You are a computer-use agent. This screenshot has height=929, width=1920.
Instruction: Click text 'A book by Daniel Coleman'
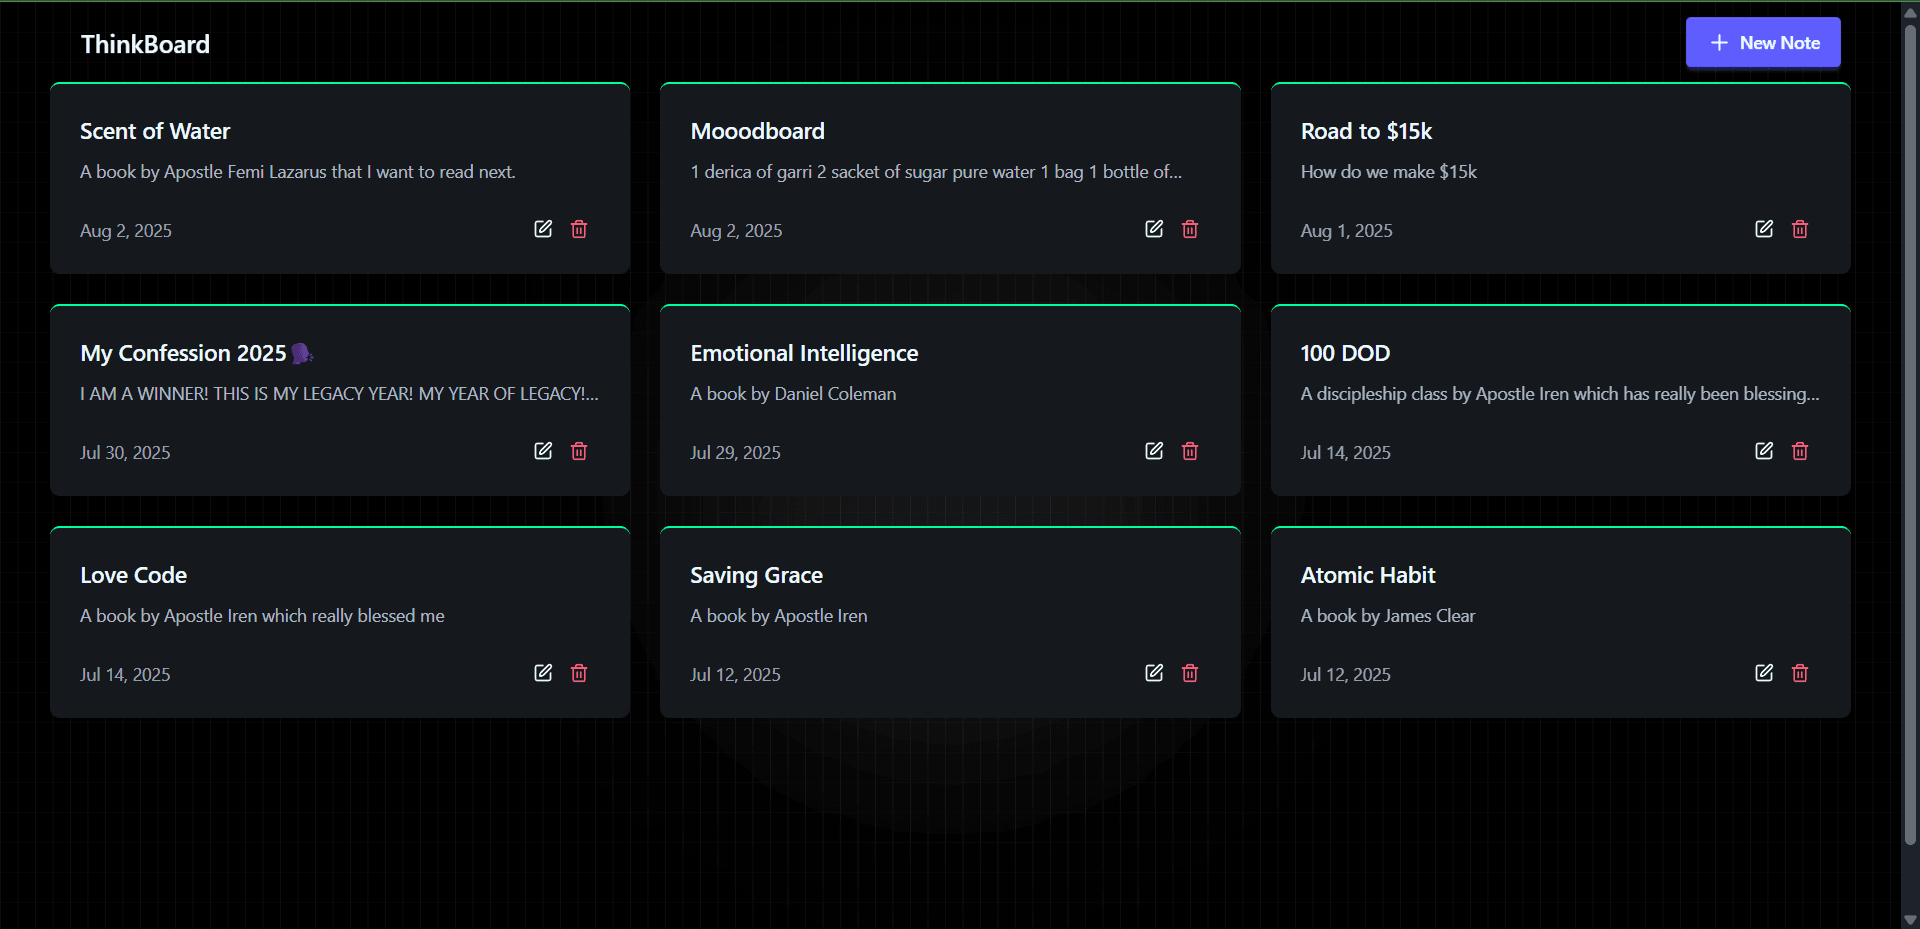pyautogui.click(x=793, y=394)
